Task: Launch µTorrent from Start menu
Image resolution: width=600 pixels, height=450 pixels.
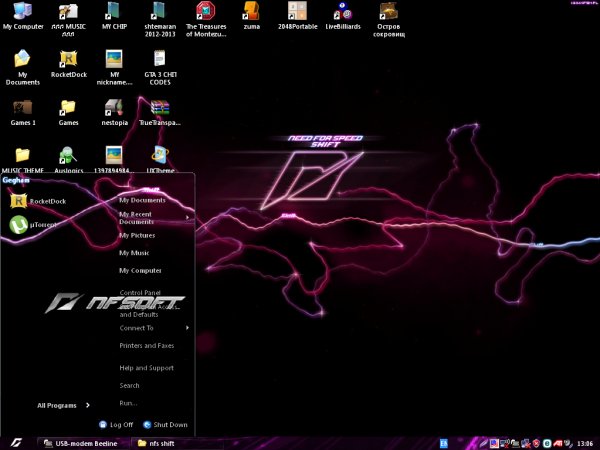Action: point(34,225)
